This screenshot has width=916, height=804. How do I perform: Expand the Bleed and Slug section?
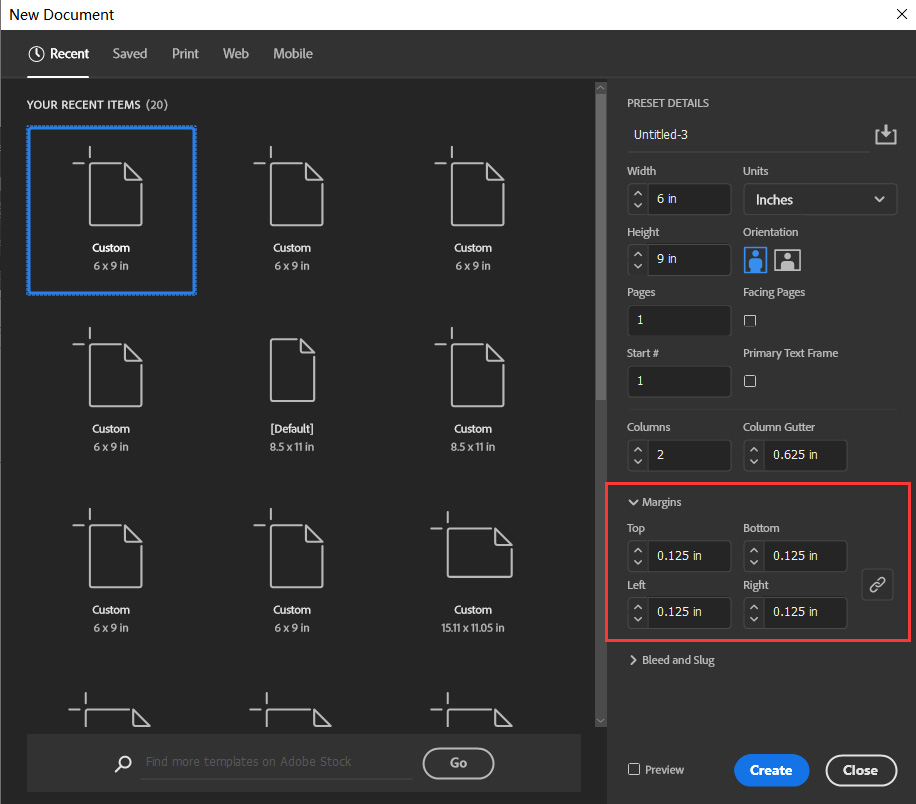click(633, 660)
